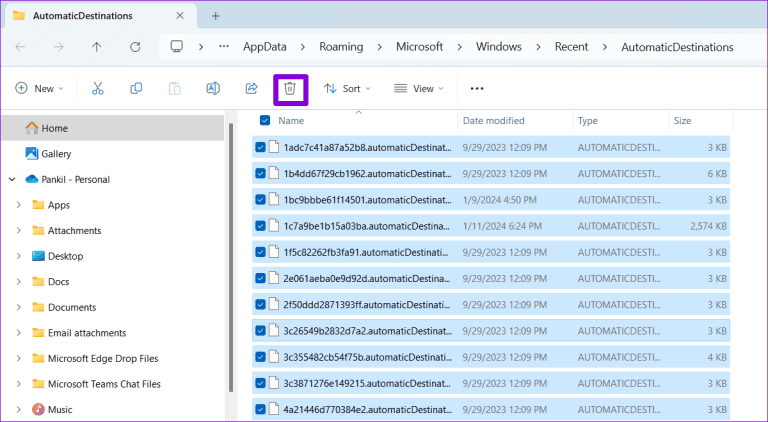The height and width of the screenshot is (422, 768).
Task: Expand the Attachments folder node
Action: pyautogui.click(x=19, y=230)
